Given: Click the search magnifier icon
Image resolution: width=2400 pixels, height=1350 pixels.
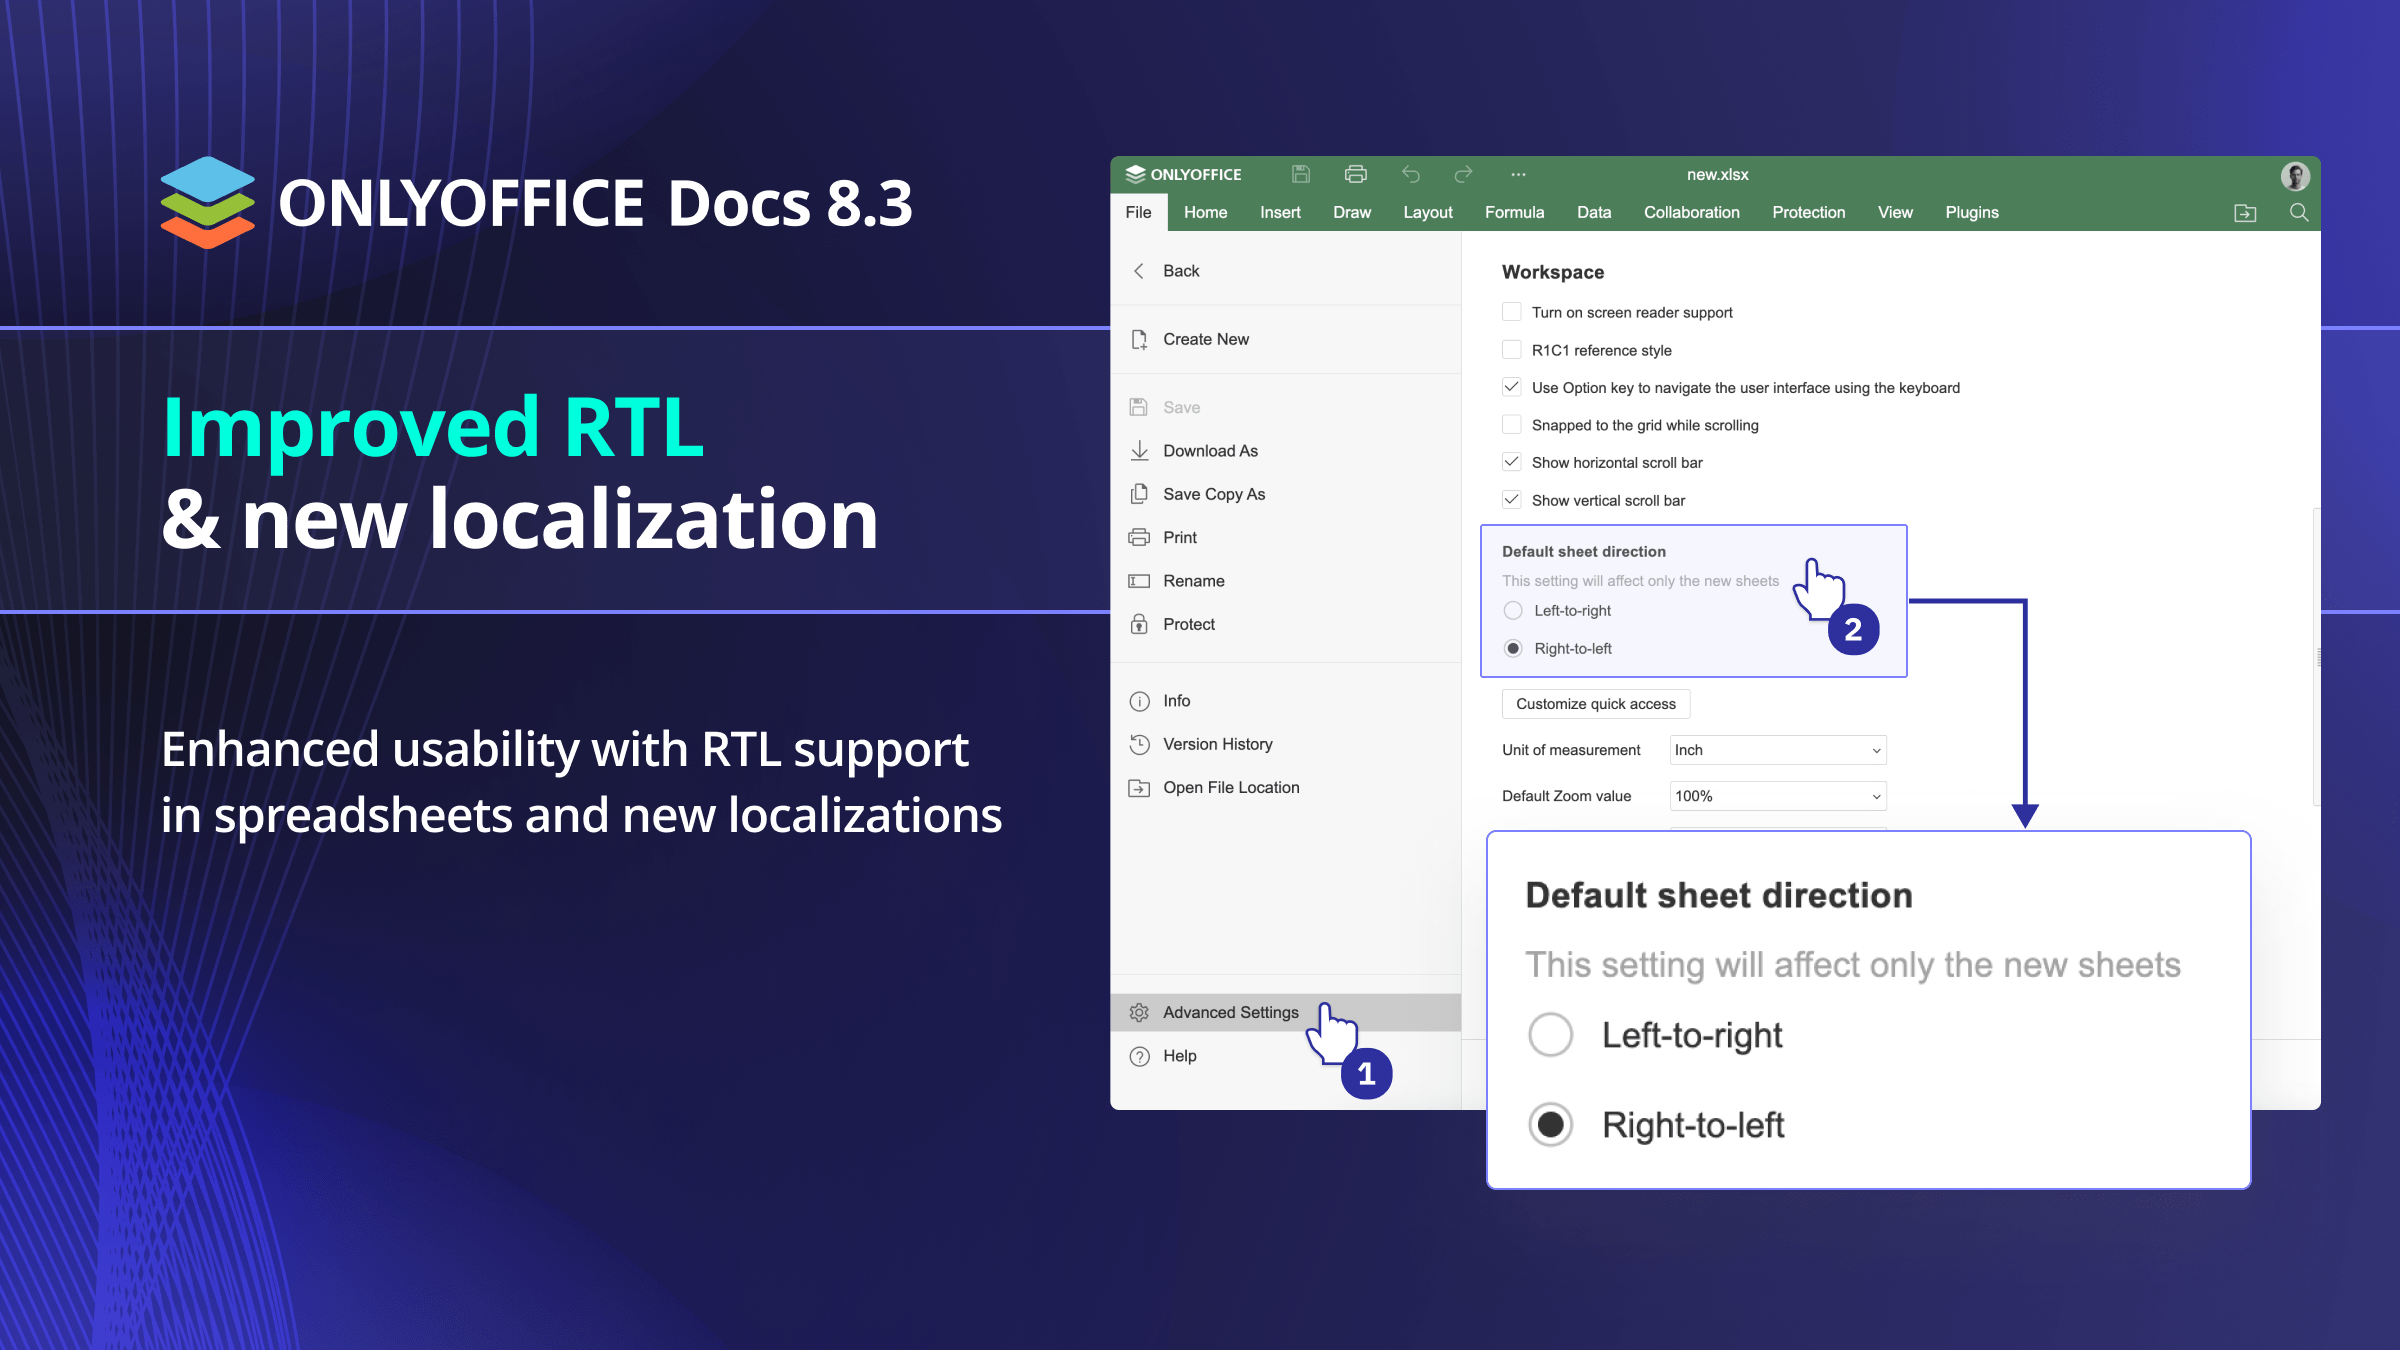Looking at the screenshot, I should click(x=2299, y=213).
